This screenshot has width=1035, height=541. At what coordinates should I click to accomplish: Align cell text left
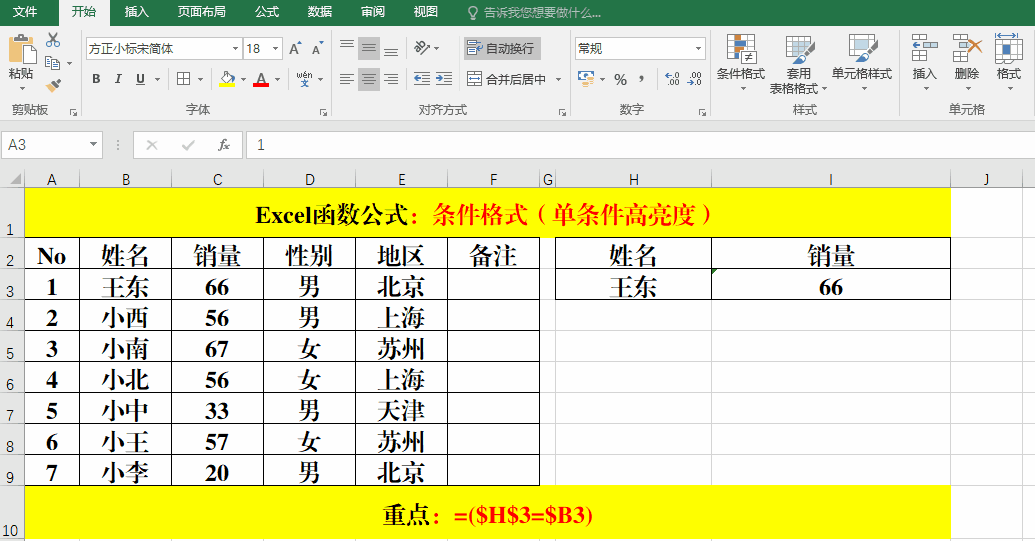(347, 79)
